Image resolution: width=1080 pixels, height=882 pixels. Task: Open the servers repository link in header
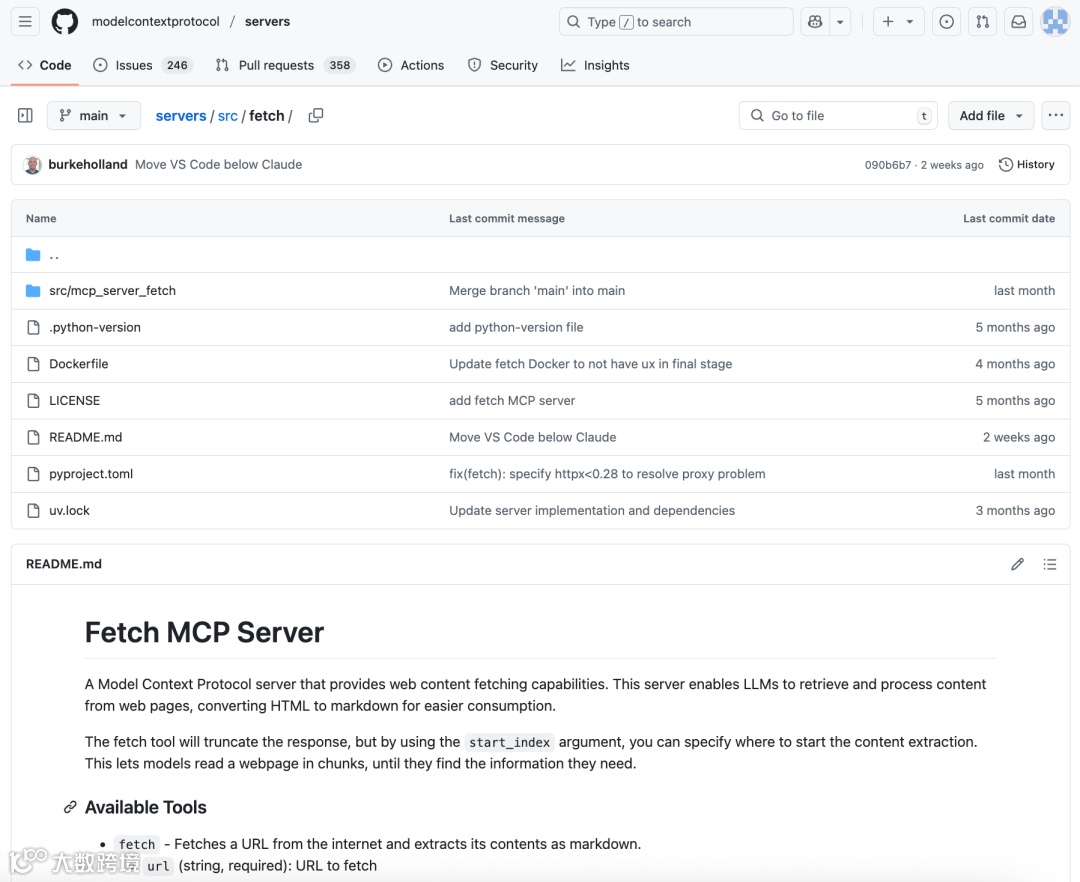coord(267,21)
